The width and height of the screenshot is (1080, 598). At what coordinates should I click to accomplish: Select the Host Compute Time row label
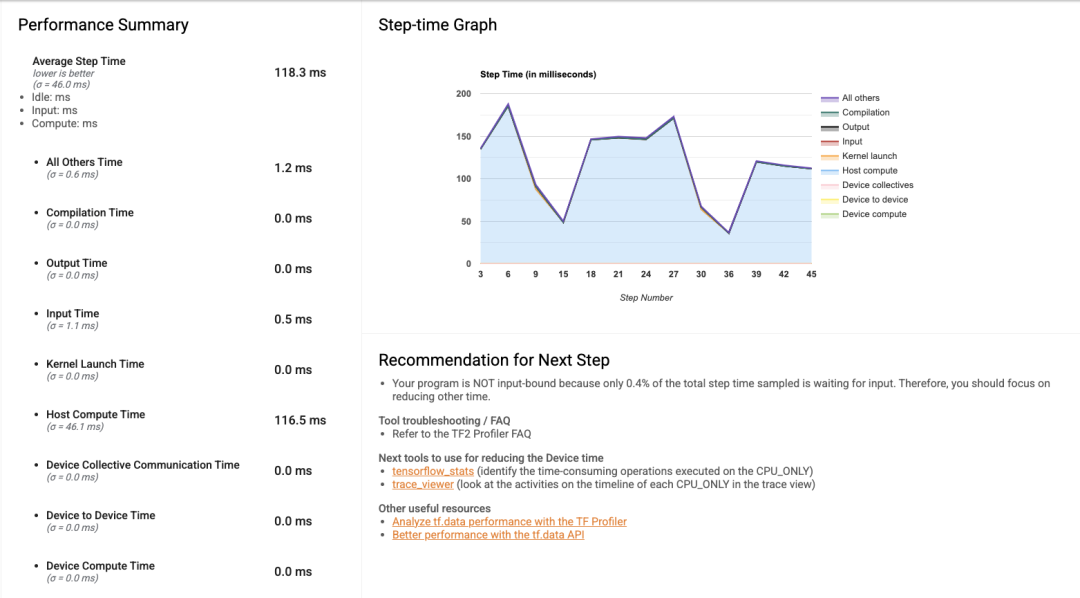95,415
